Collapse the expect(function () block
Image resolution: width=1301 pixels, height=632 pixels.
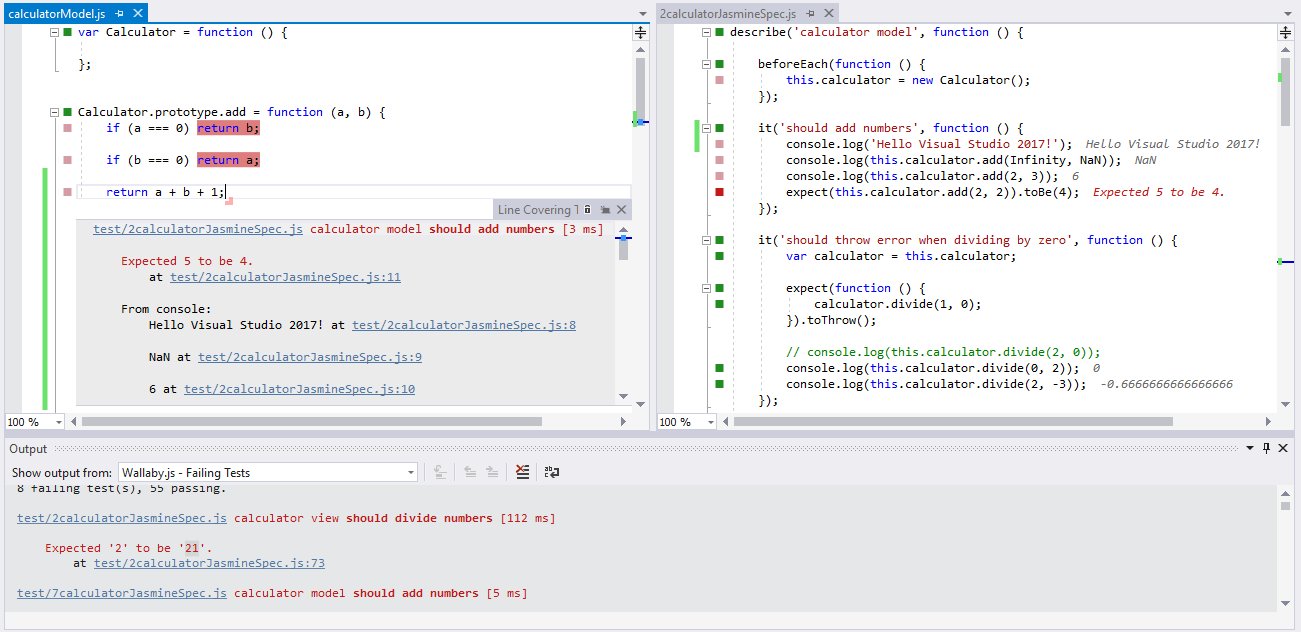click(x=706, y=288)
